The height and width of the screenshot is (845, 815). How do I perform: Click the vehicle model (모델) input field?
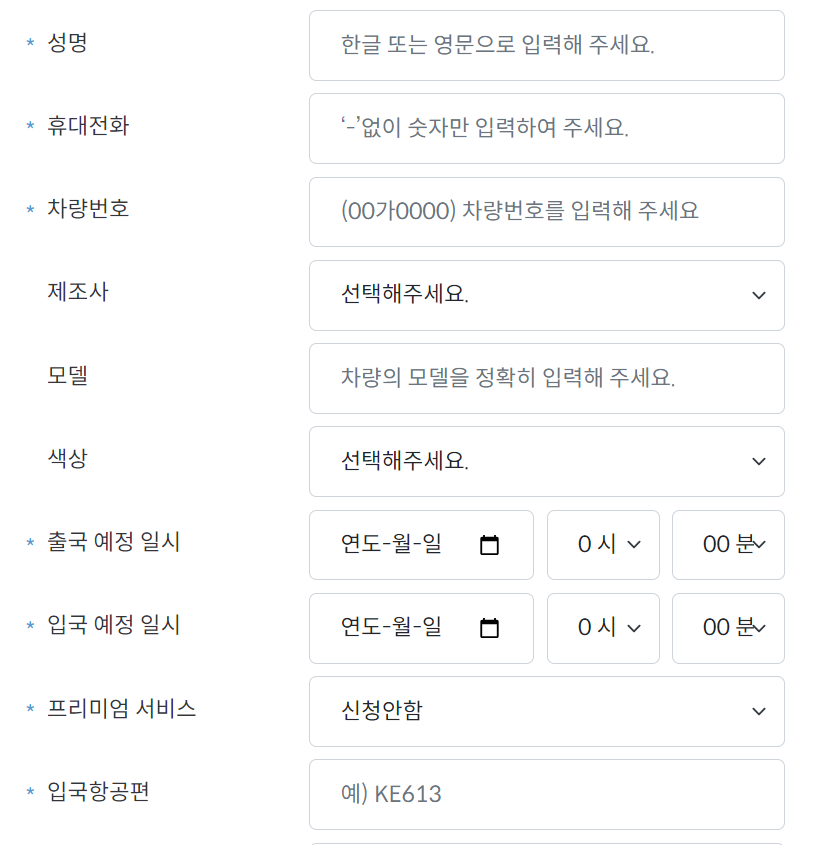(545, 378)
